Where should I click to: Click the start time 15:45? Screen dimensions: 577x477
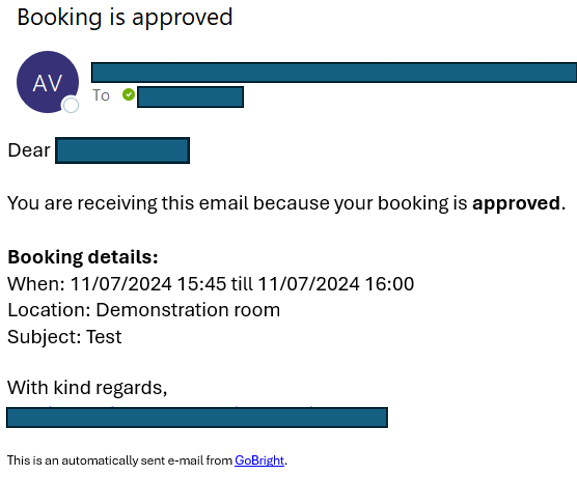click(201, 284)
